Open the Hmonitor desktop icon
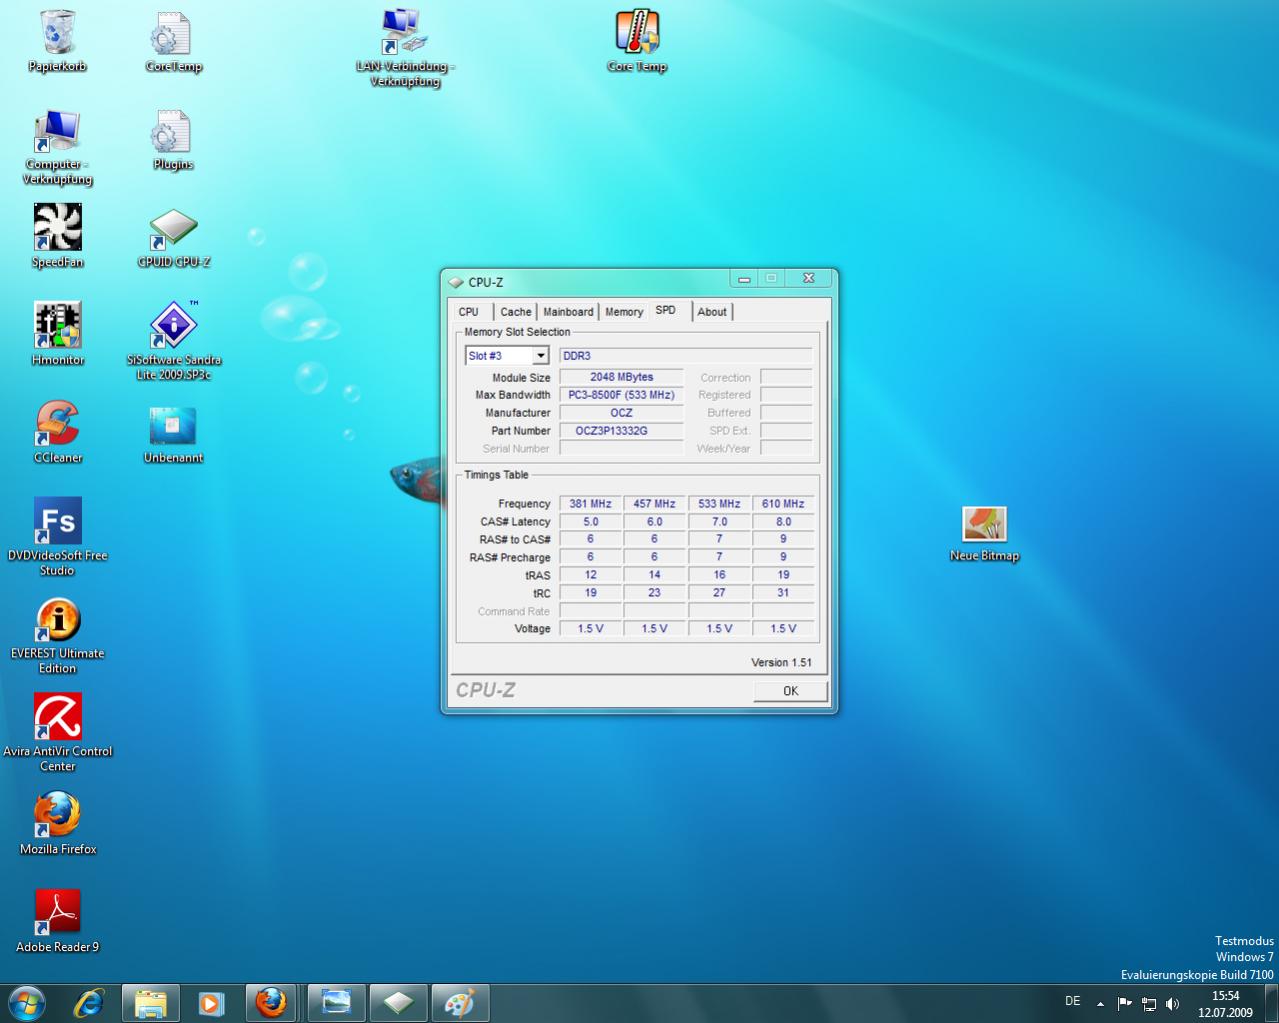Image resolution: width=1279 pixels, height=1023 pixels. pos(58,334)
